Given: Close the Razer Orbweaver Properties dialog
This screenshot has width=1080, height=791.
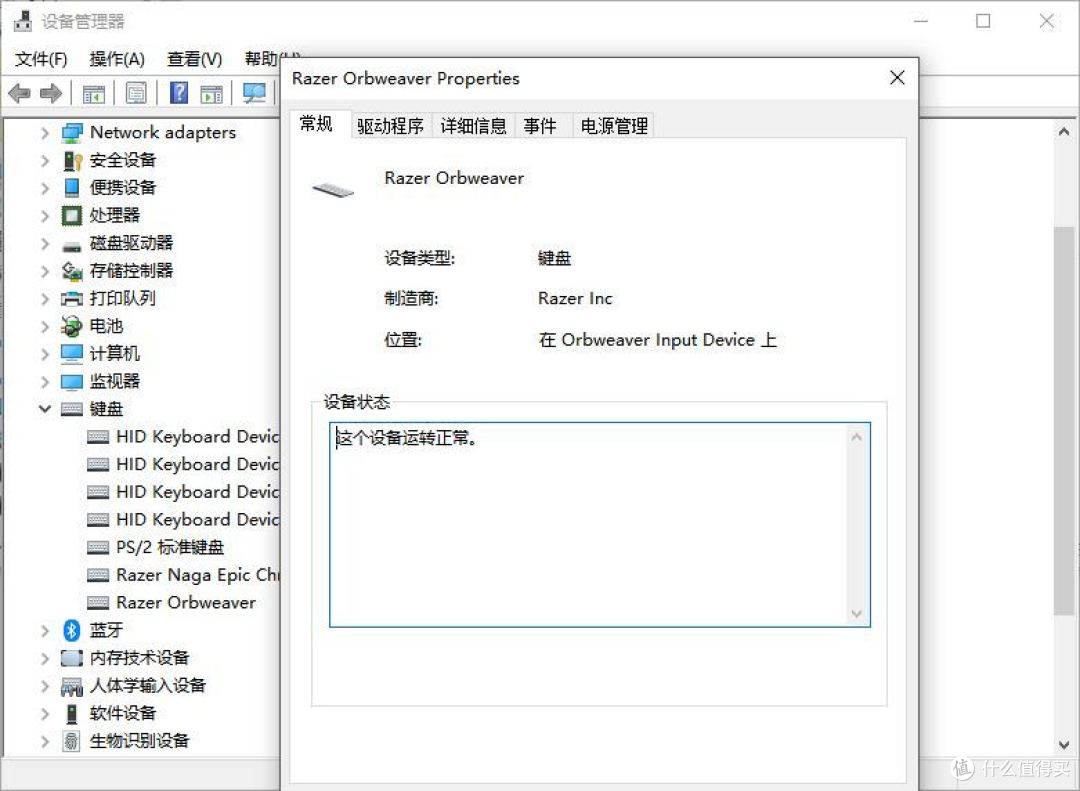Looking at the screenshot, I should (897, 78).
